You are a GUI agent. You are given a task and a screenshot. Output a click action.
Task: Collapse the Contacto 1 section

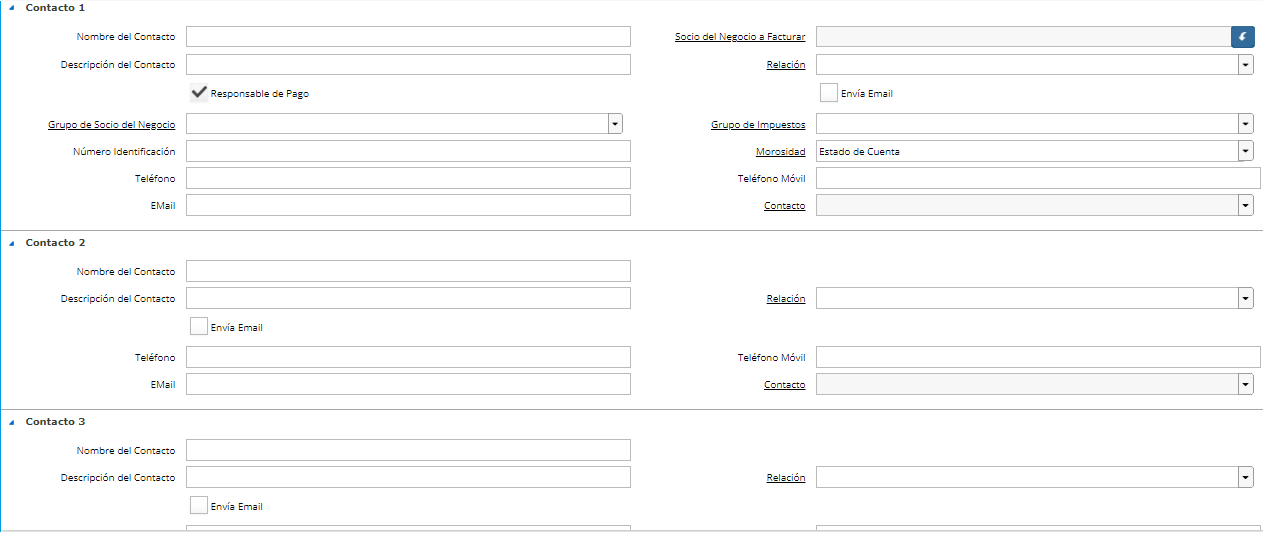click(x=12, y=8)
